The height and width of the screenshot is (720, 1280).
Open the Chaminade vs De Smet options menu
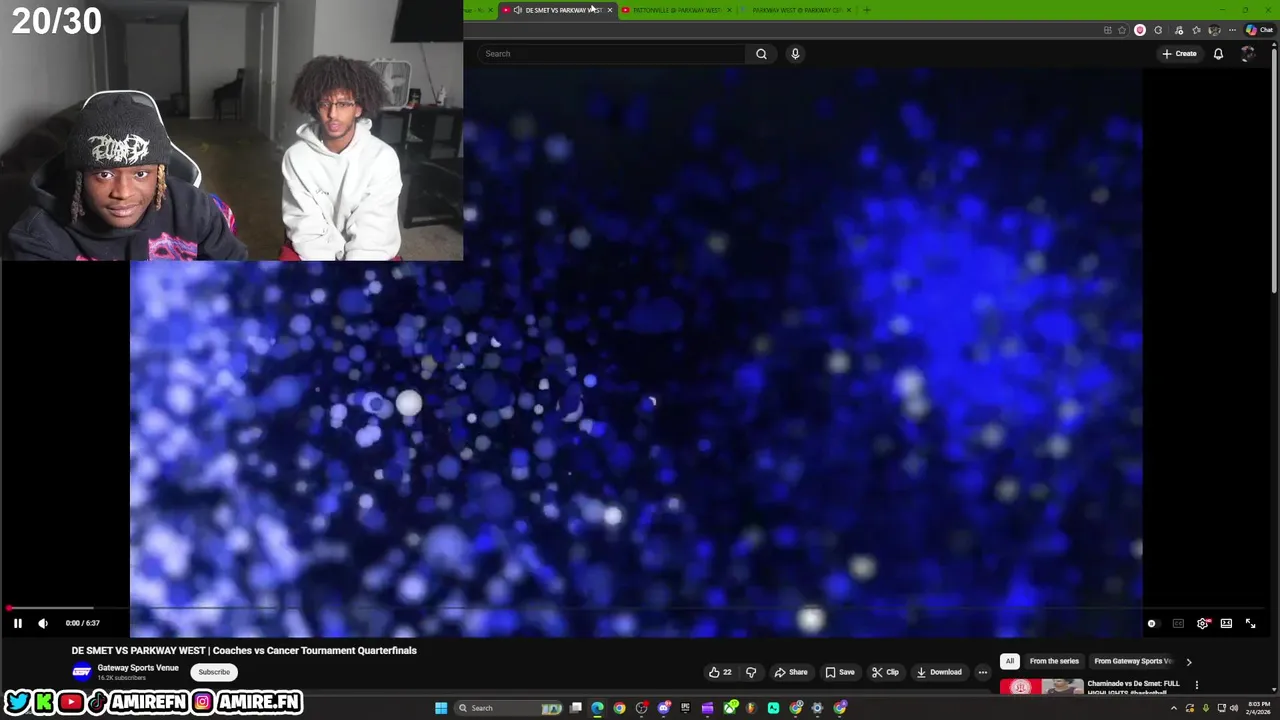1196,685
